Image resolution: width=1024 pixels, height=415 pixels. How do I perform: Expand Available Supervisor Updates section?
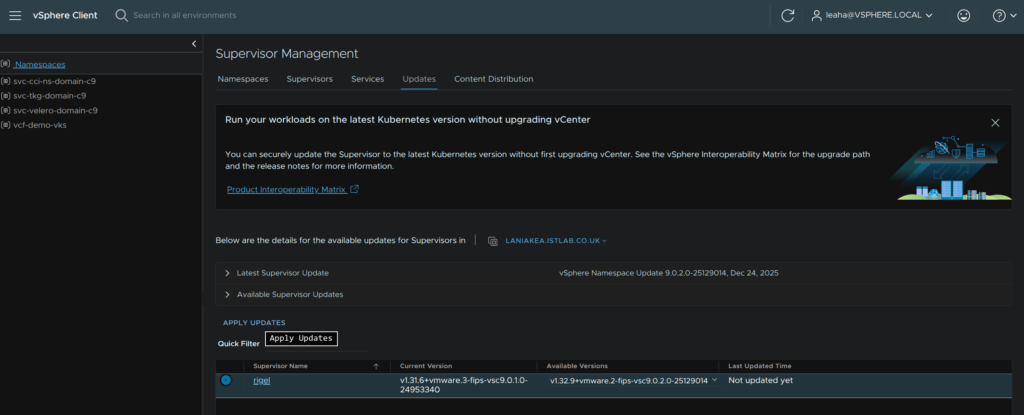(228, 294)
